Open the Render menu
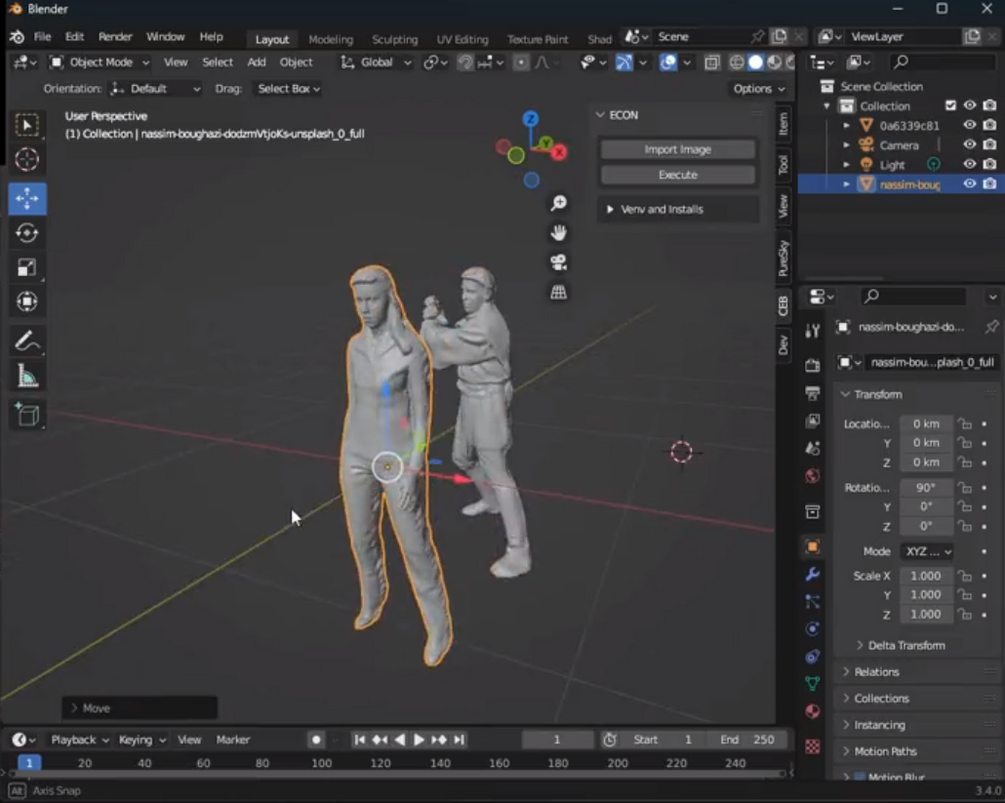Viewport: 1005px width, 803px height. [115, 37]
